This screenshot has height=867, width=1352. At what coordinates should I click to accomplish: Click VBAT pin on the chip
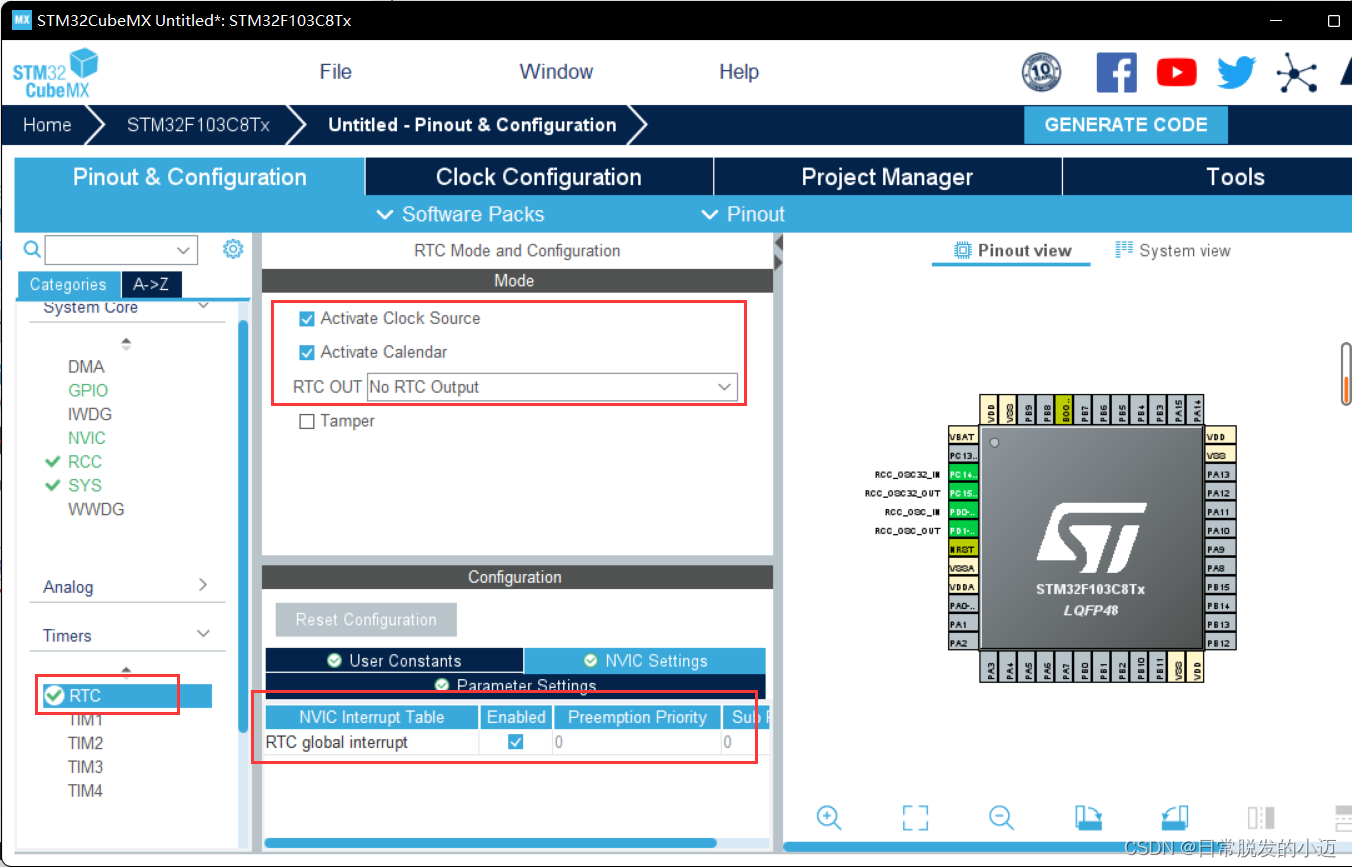[963, 437]
